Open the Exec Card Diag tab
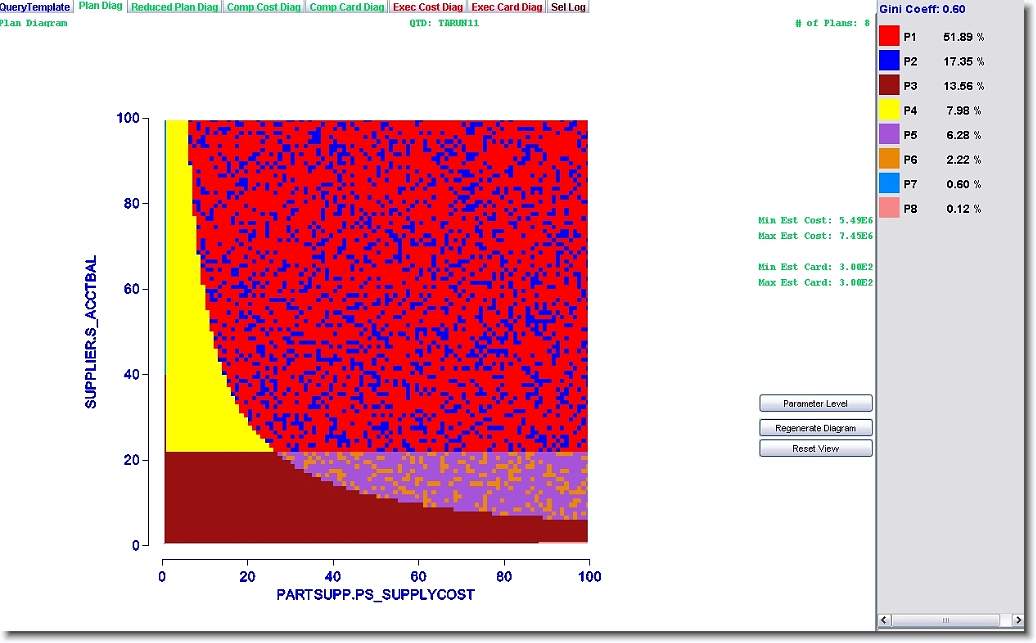Image resolution: width=1036 pixels, height=643 pixels. pos(509,7)
